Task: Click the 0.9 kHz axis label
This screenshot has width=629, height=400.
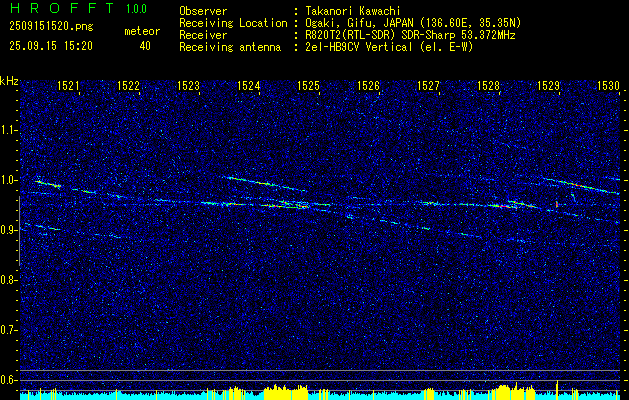Action: coord(8,230)
